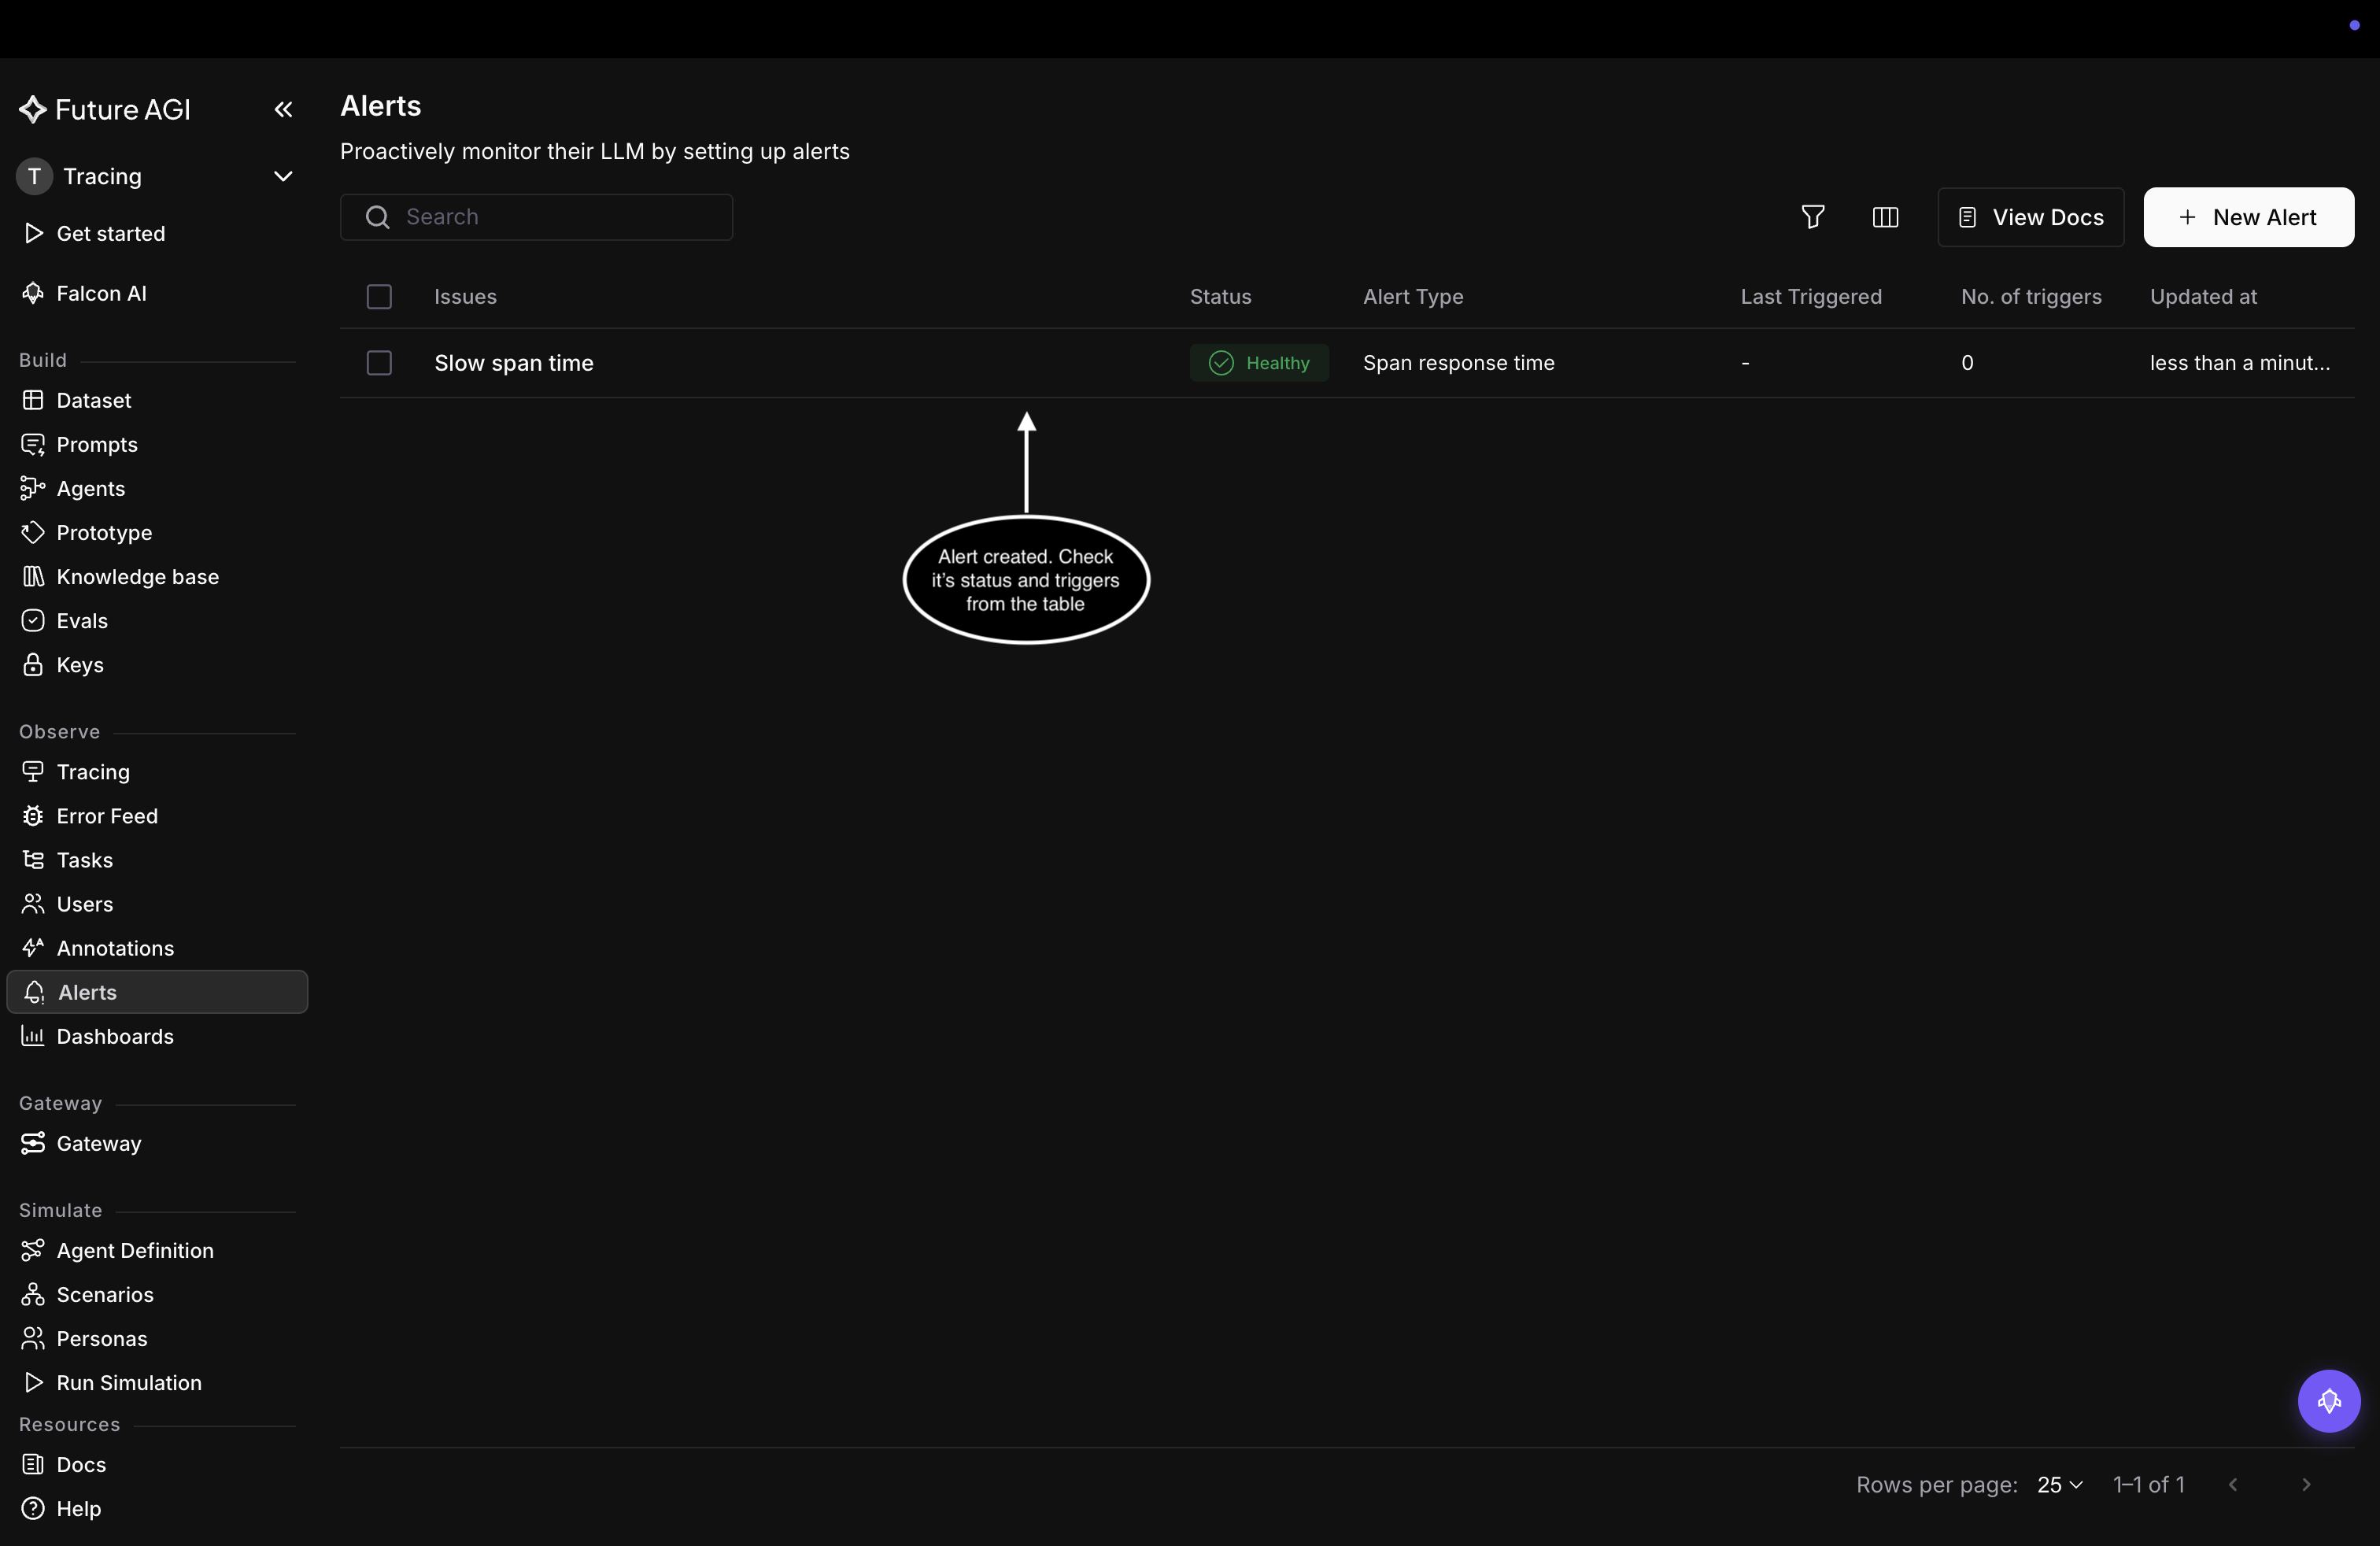This screenshot has height=1546, width=2380.
Task: Click the Help question-mark icon
Action: (x=33, y=1508)
